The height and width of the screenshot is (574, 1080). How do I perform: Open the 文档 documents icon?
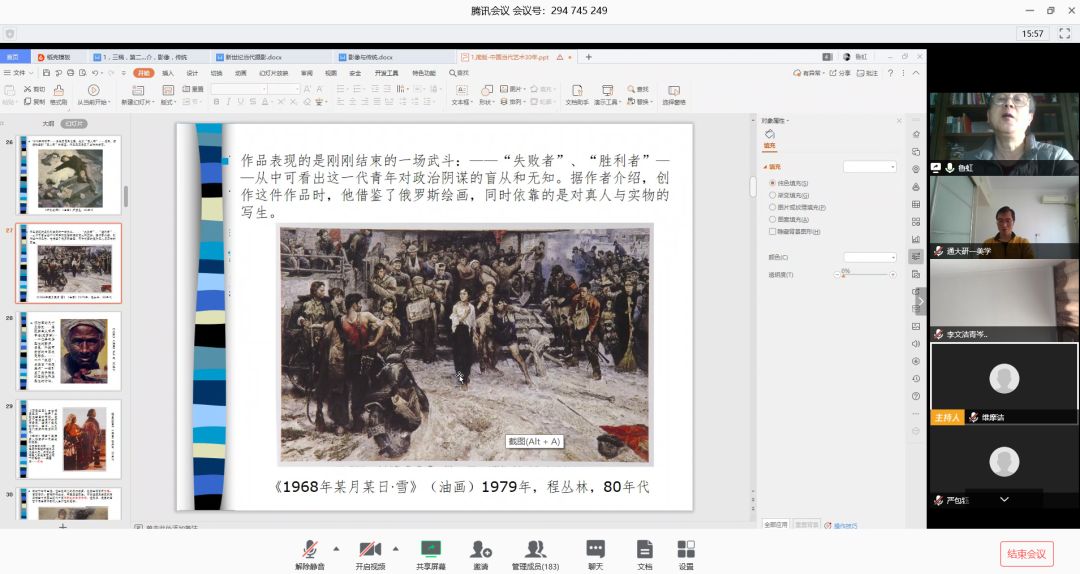point(645,550)
